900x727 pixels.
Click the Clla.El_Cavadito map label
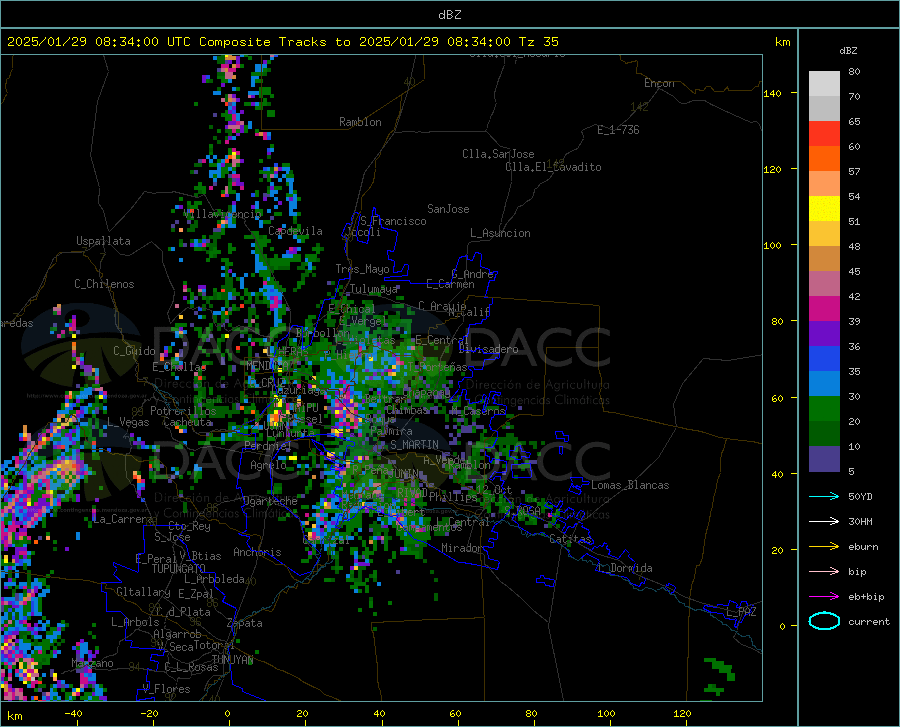[x=553, y=167]
